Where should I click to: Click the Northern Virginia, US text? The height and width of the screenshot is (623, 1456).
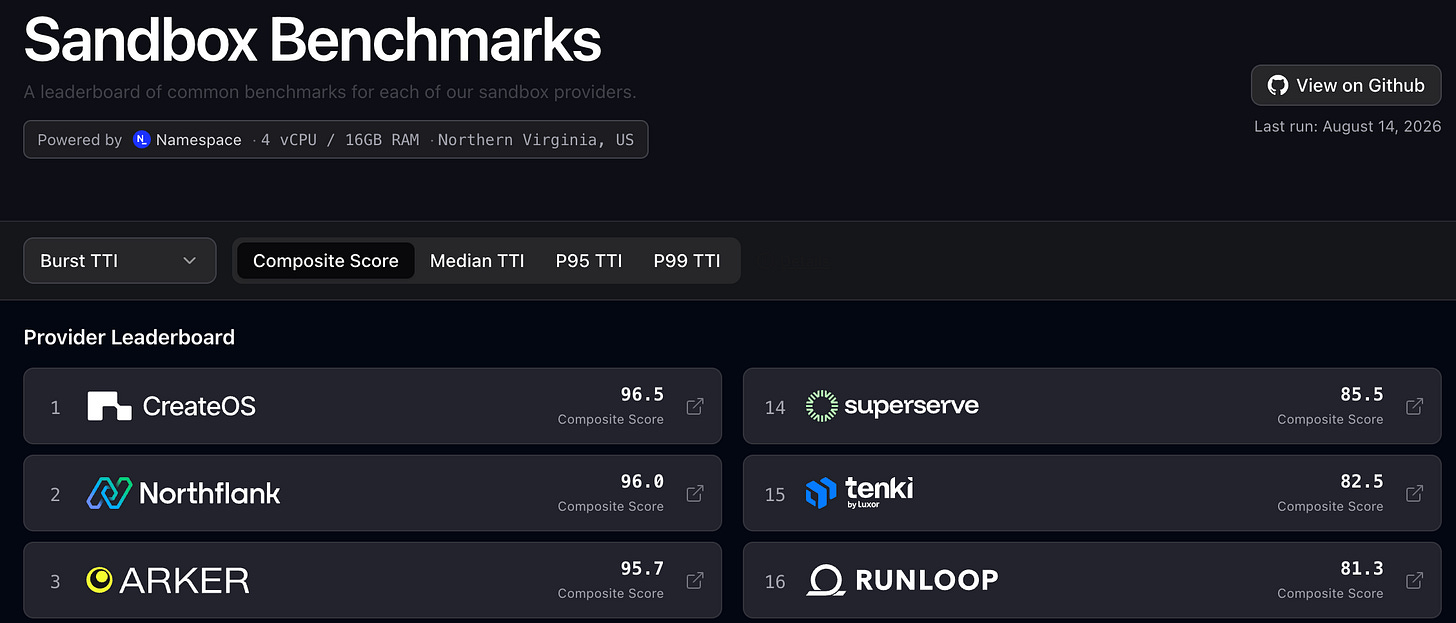[536, 140]
